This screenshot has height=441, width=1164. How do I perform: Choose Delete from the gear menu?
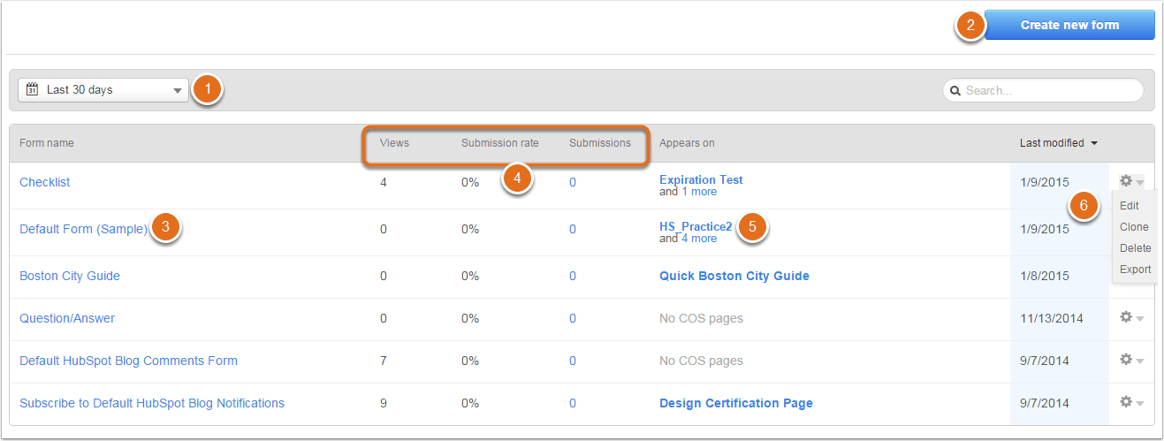(1135, 248)
